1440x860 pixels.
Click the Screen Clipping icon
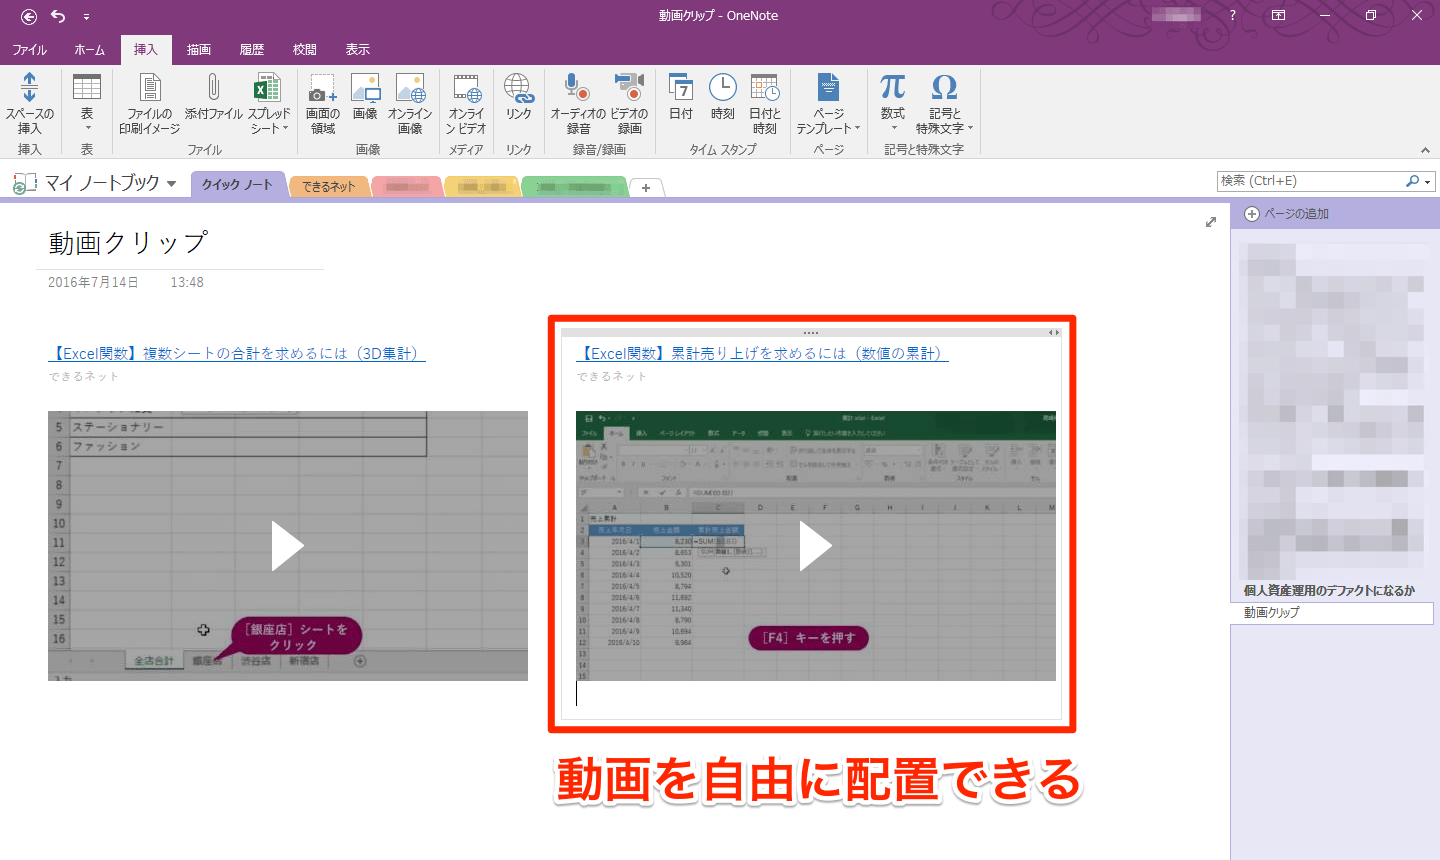(322, 88)
